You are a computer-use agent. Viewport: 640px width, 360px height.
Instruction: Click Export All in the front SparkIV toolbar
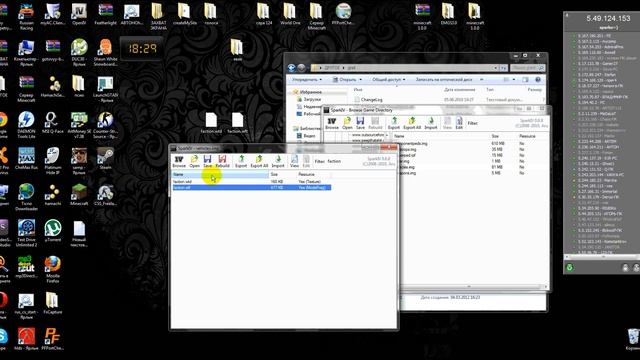click(259, 161)
